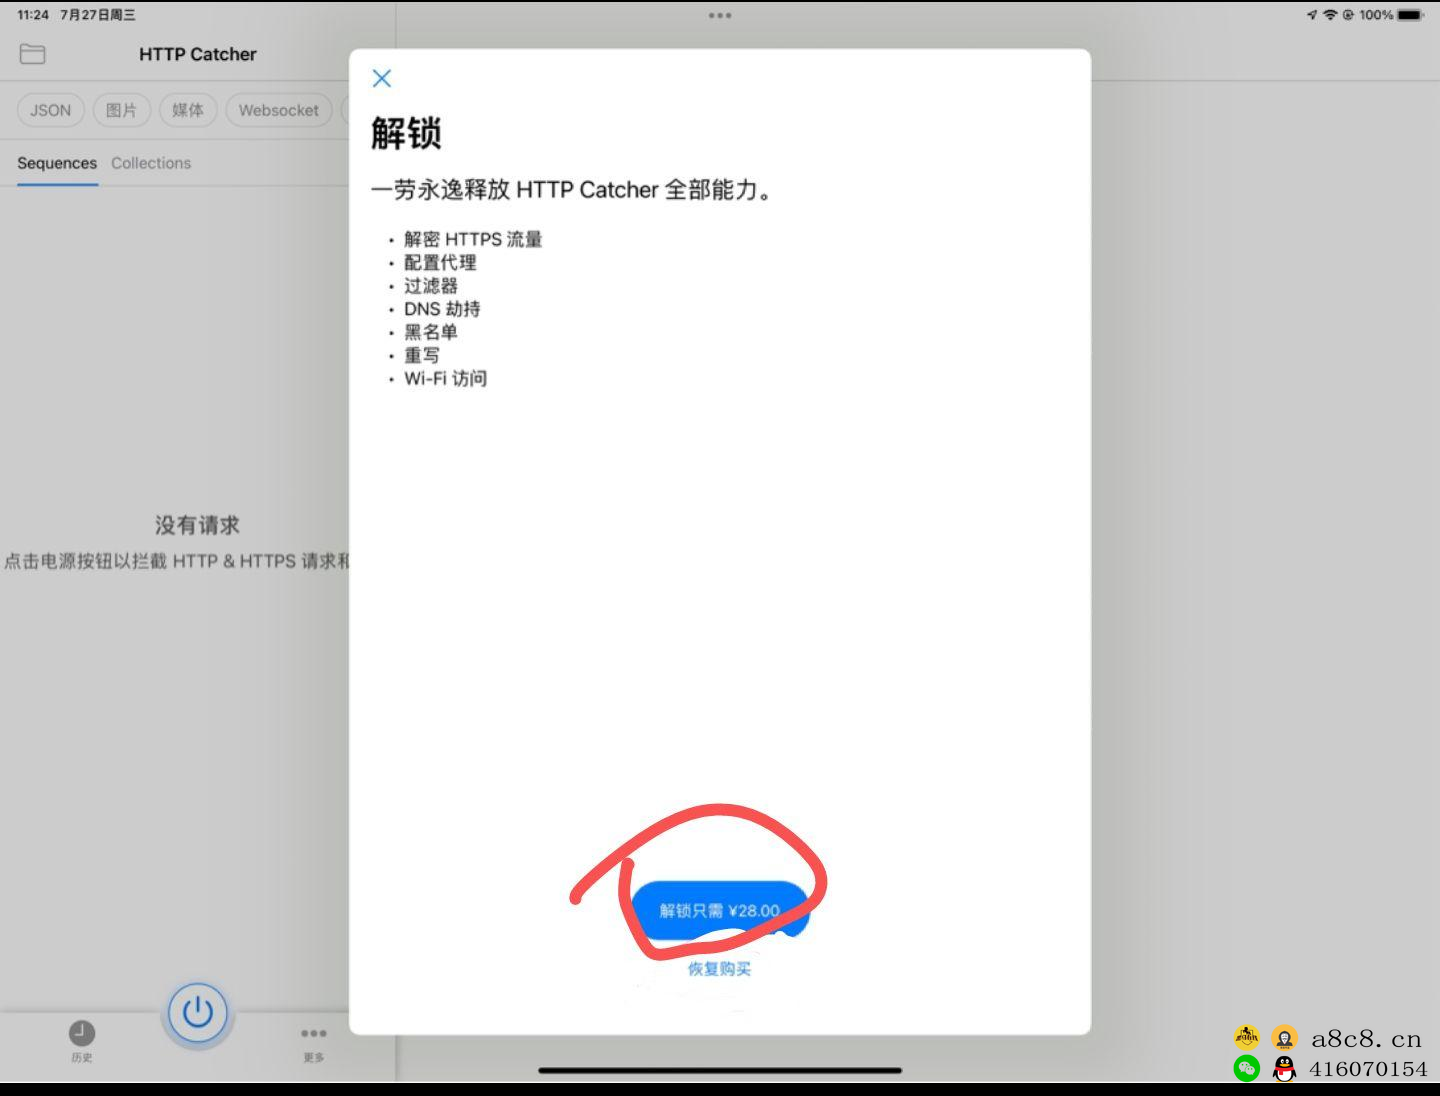Select the Websocket filter chip

click(278, 110)
